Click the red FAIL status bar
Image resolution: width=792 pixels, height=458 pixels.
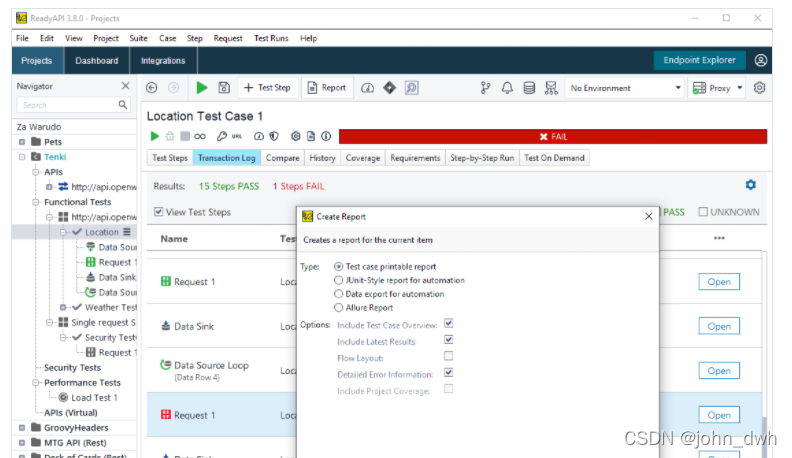[553, 136]
